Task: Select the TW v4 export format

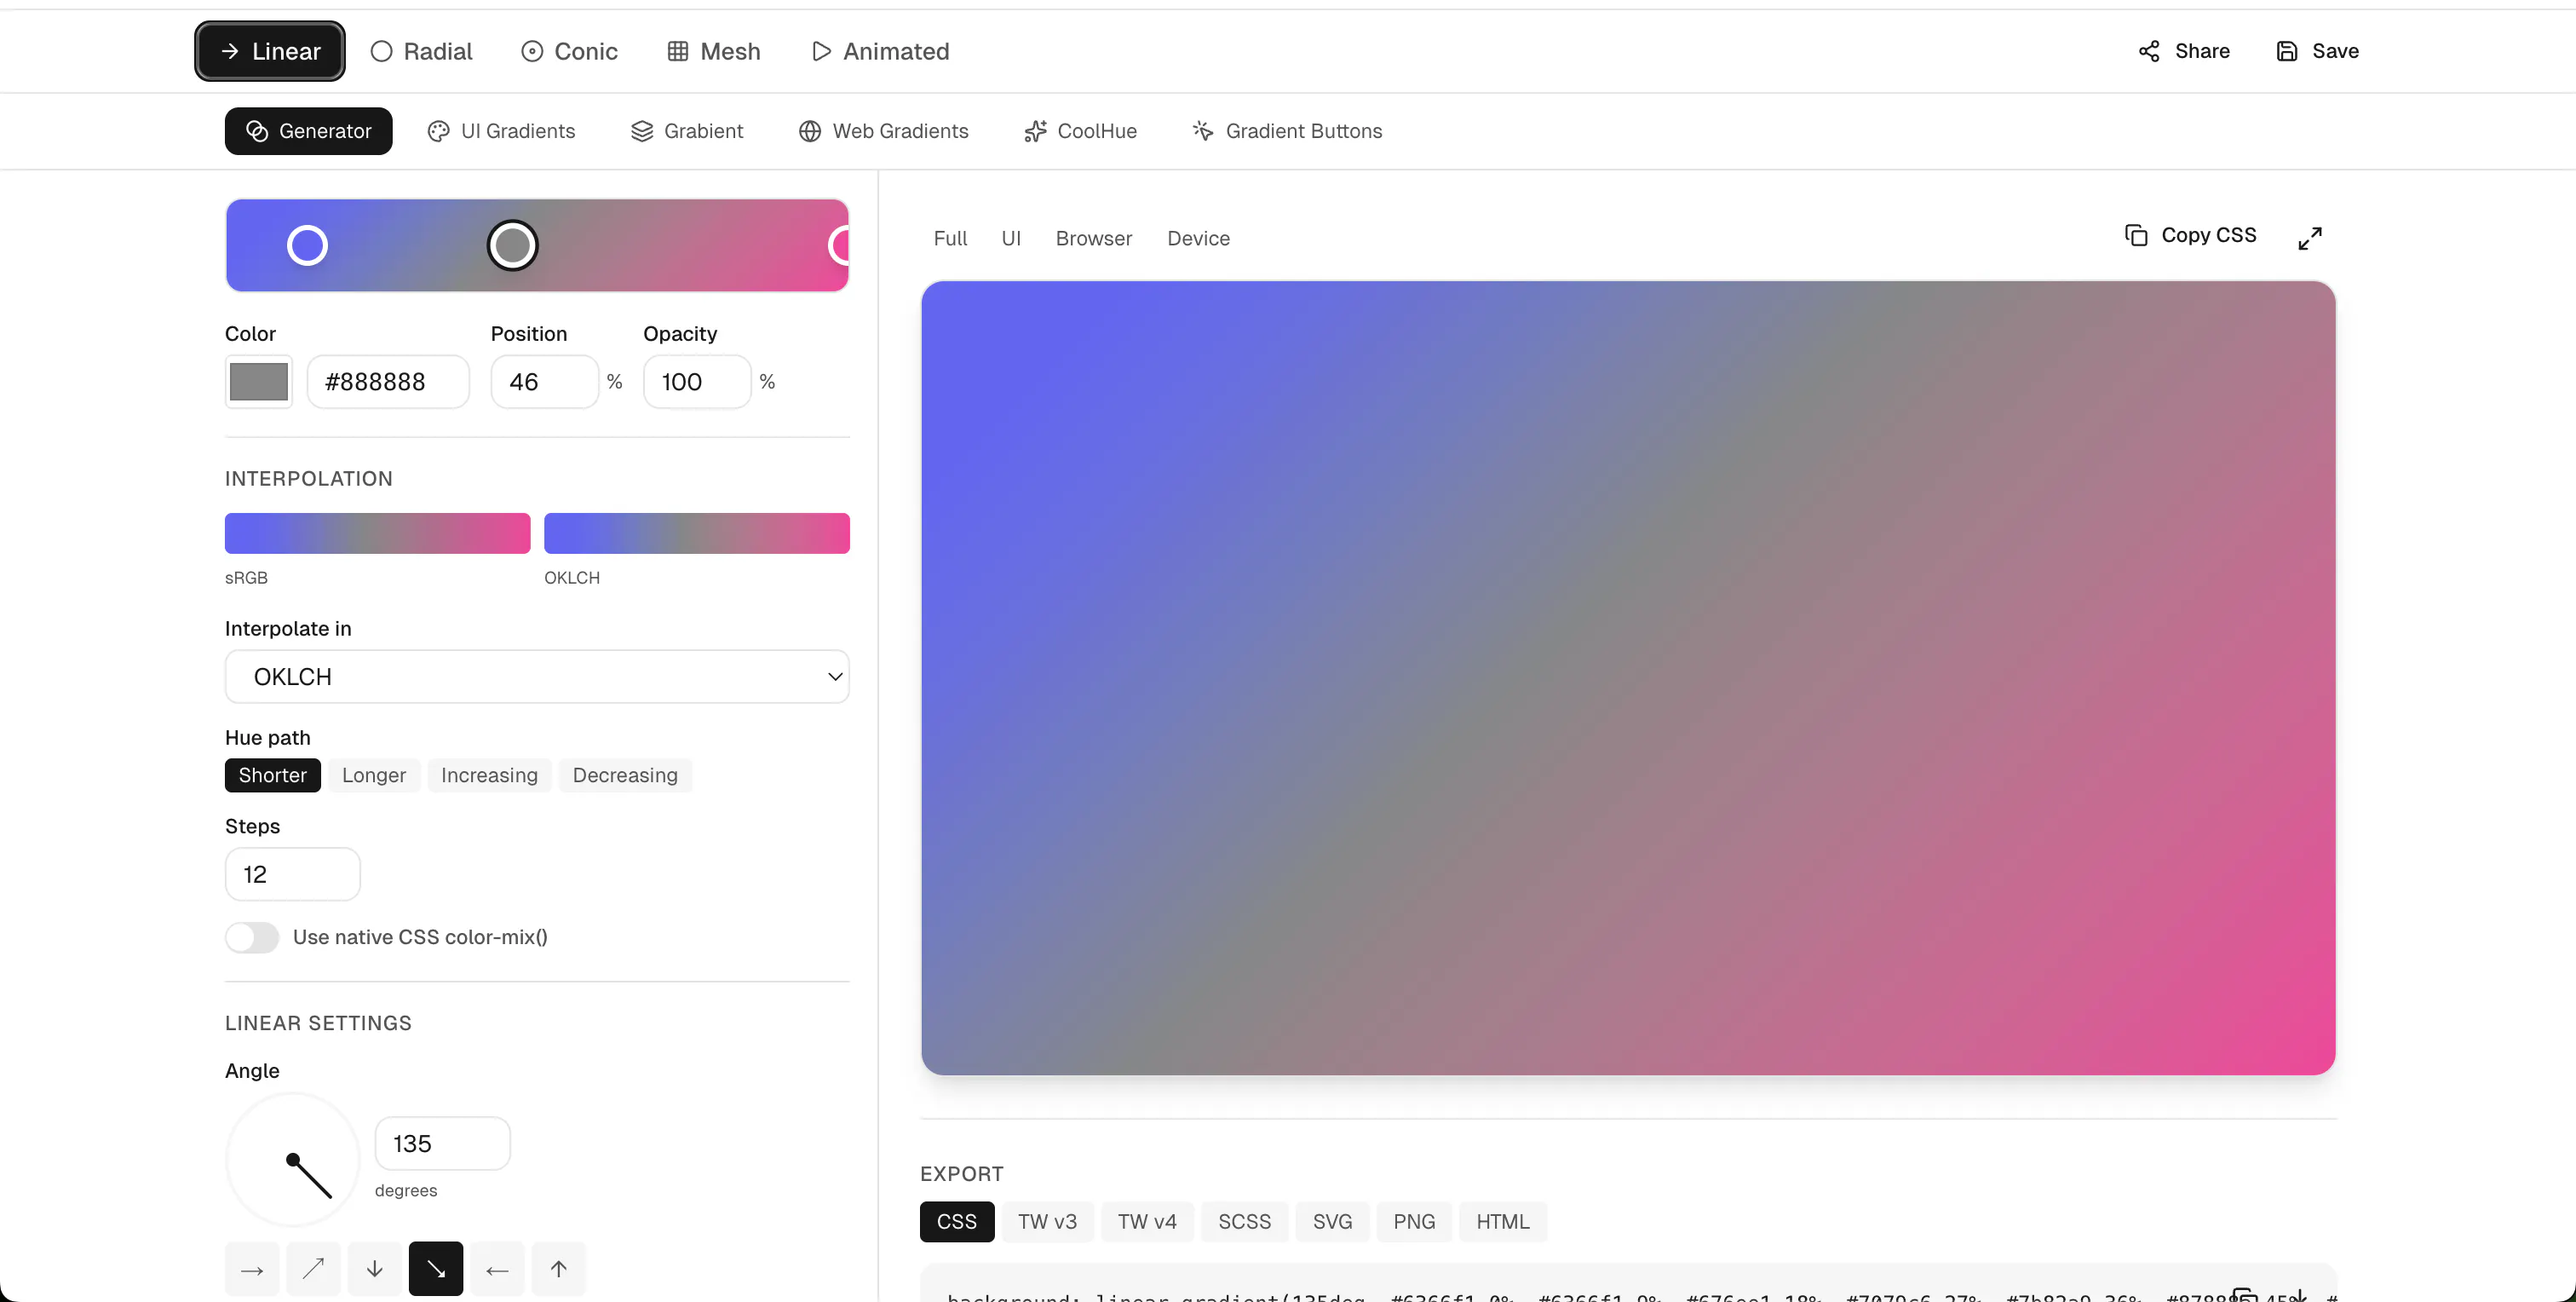Action: pyautogui.click(x=1147, y=1222)
